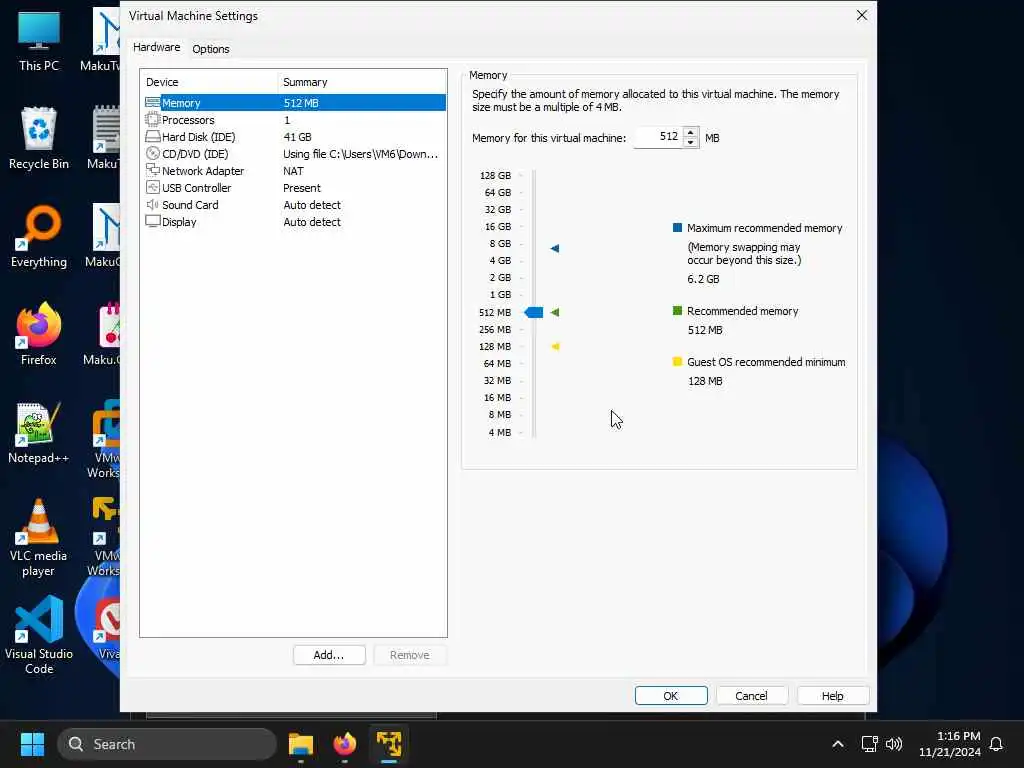Viewport: 1024px width, 768px height.
Task: Select the Network Adapter icon
Action: coord(152,170)
